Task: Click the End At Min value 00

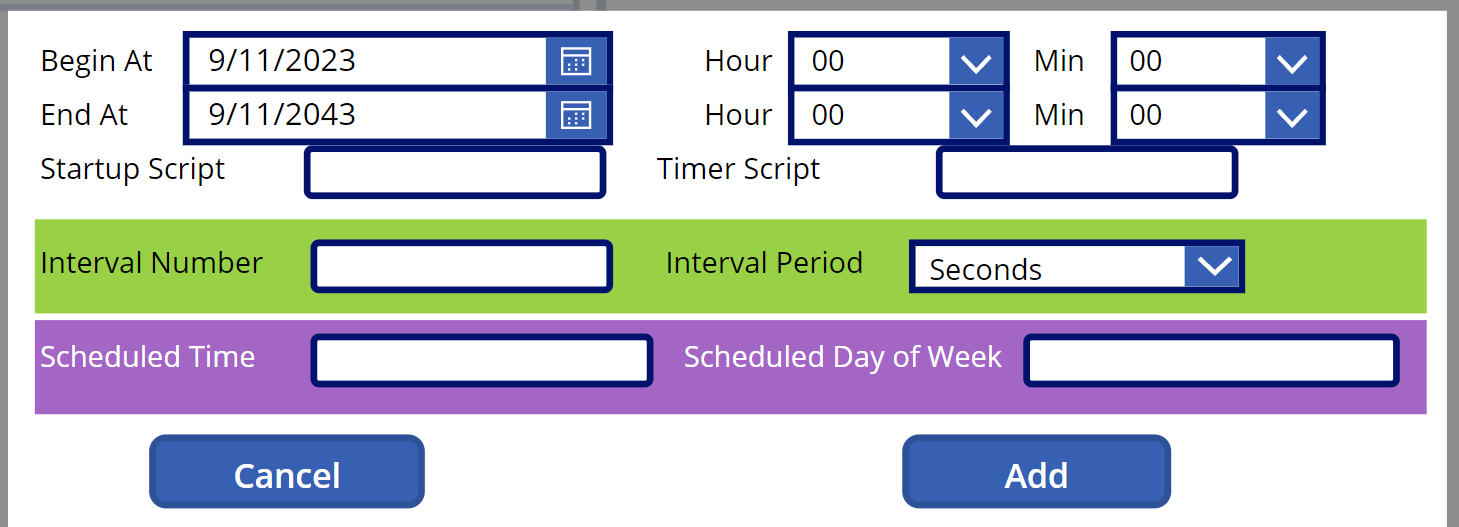Action: point(1188,116)
